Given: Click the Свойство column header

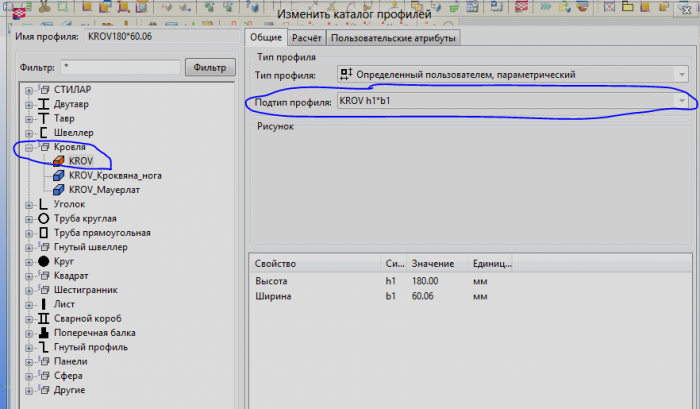Looking at the screenshot, I should [x=315, y=263].
